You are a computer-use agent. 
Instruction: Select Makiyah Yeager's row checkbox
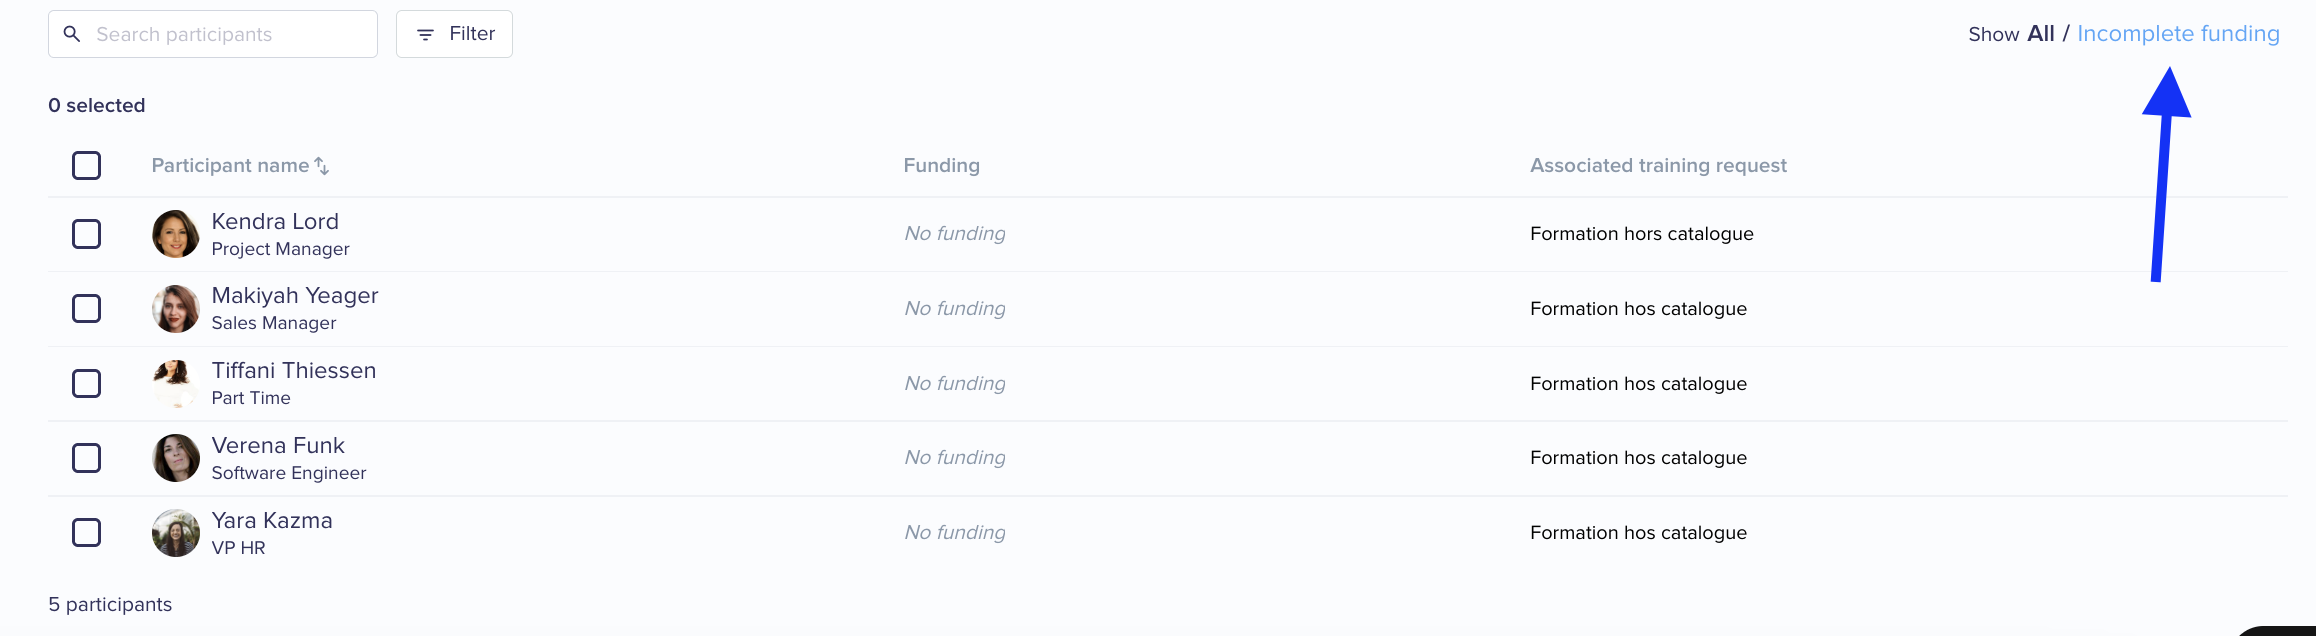[87, 309]
